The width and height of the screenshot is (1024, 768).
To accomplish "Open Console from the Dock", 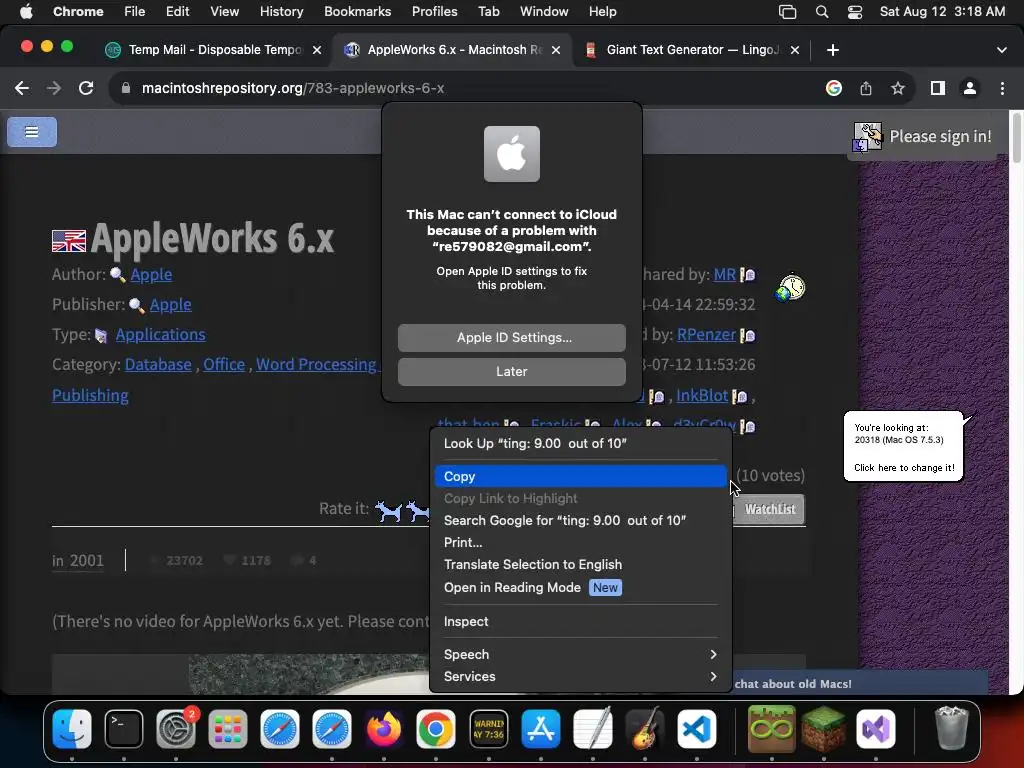I will point(488,729).
